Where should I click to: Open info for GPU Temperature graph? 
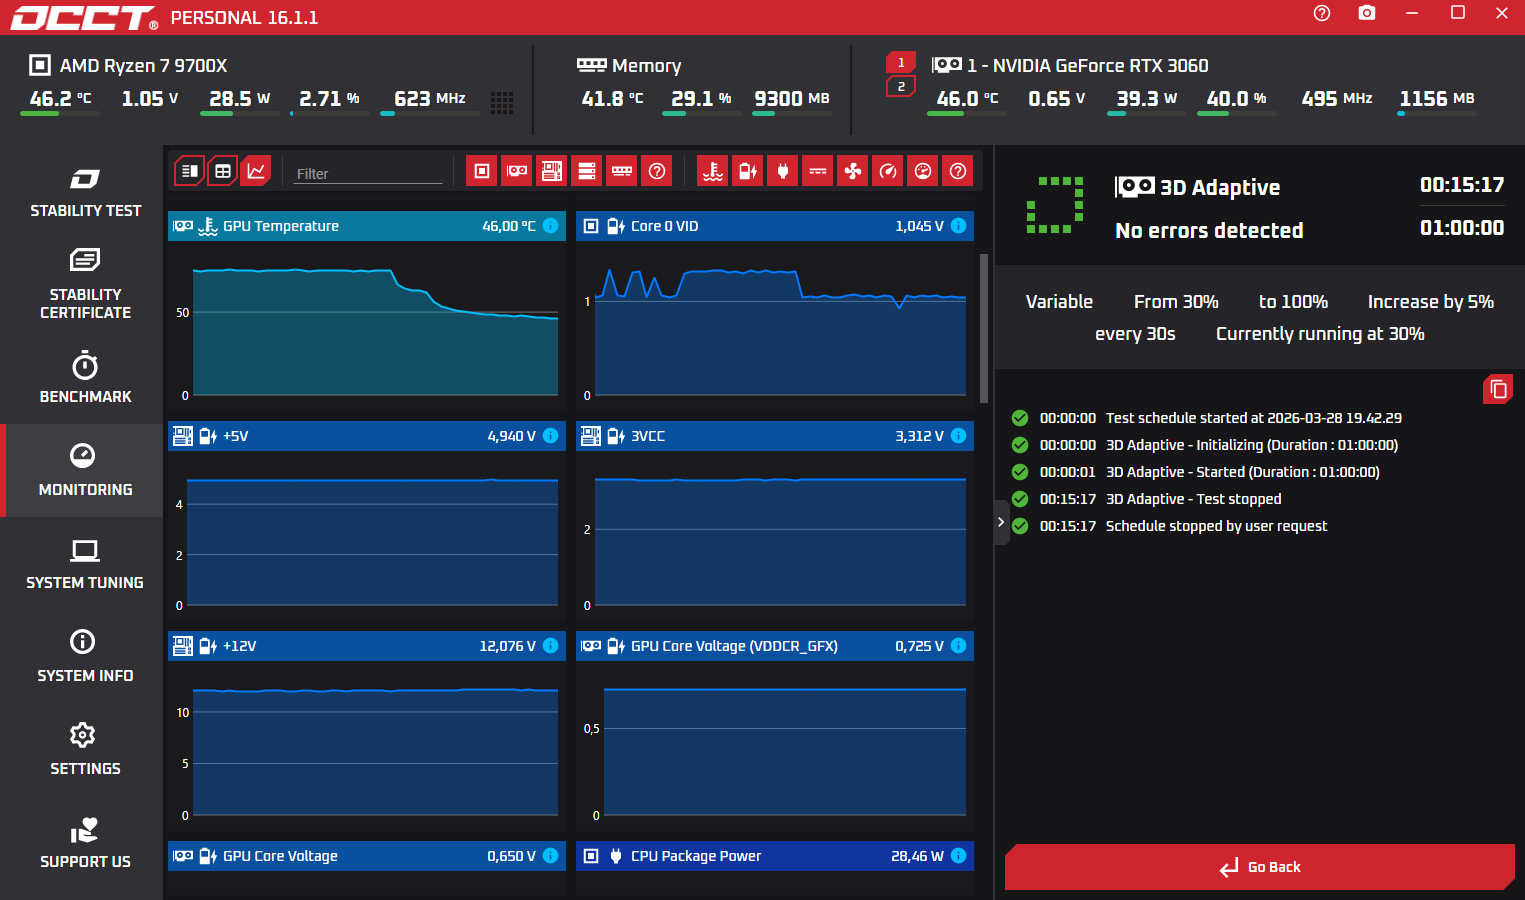[x=550, y=226]
